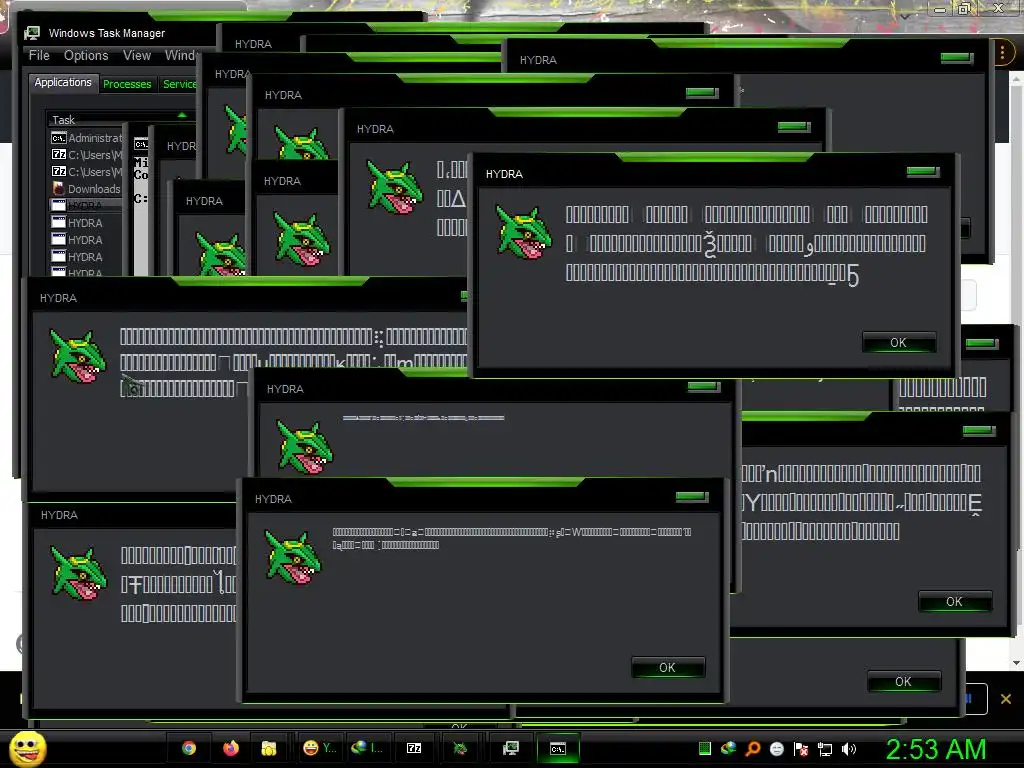Dismiss the orange X in the browser bottom bar

coord(1006,699)
